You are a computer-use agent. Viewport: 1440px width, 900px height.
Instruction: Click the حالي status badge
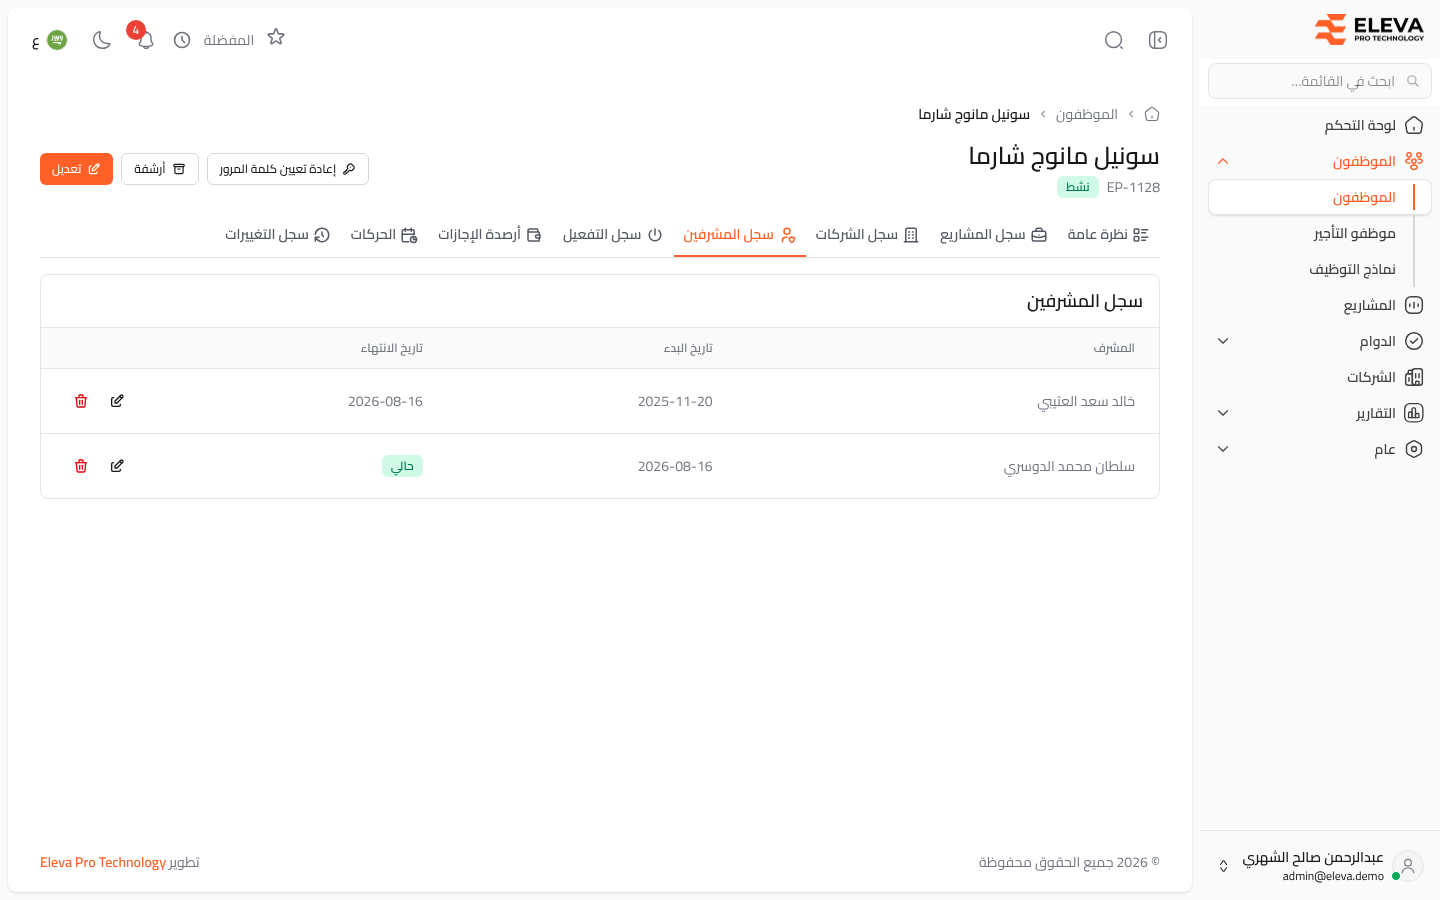[402, 466]
